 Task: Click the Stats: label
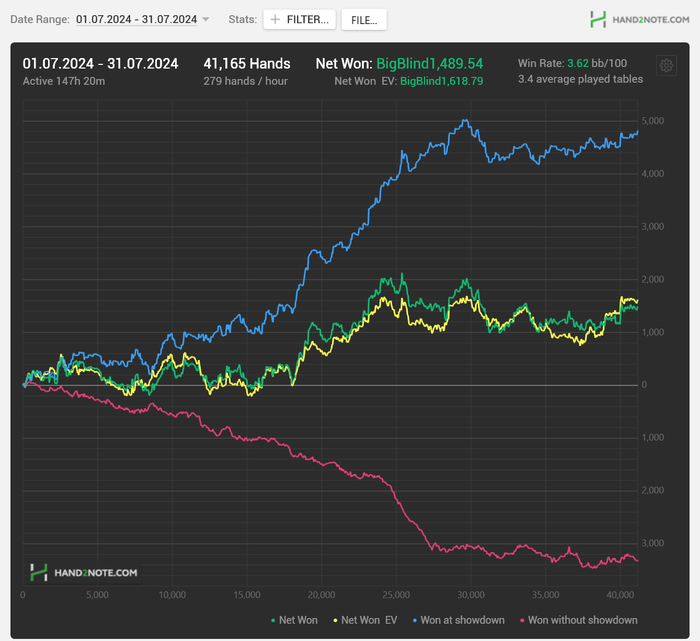coord(242,19)
